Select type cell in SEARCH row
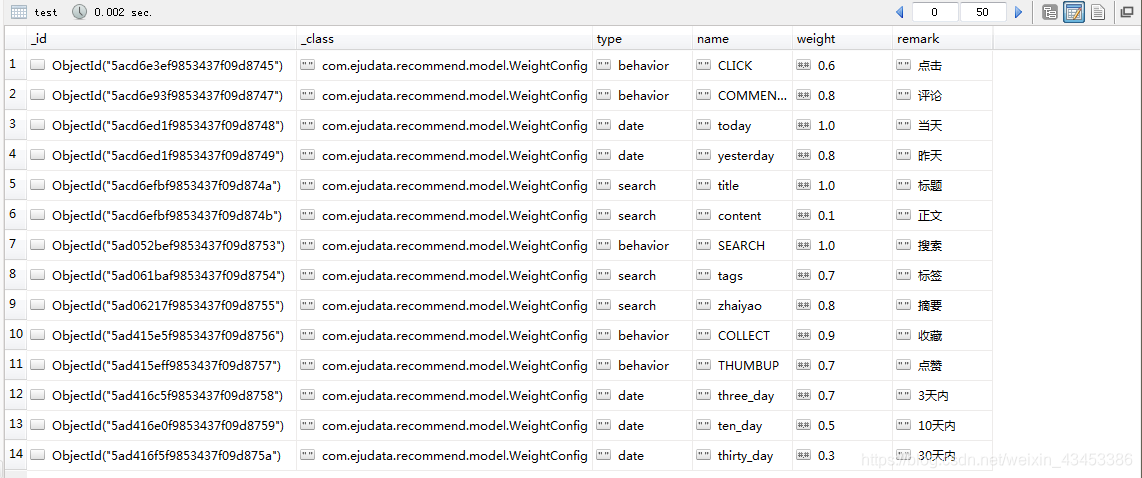 pyautogui.click(x=642, y=246)
